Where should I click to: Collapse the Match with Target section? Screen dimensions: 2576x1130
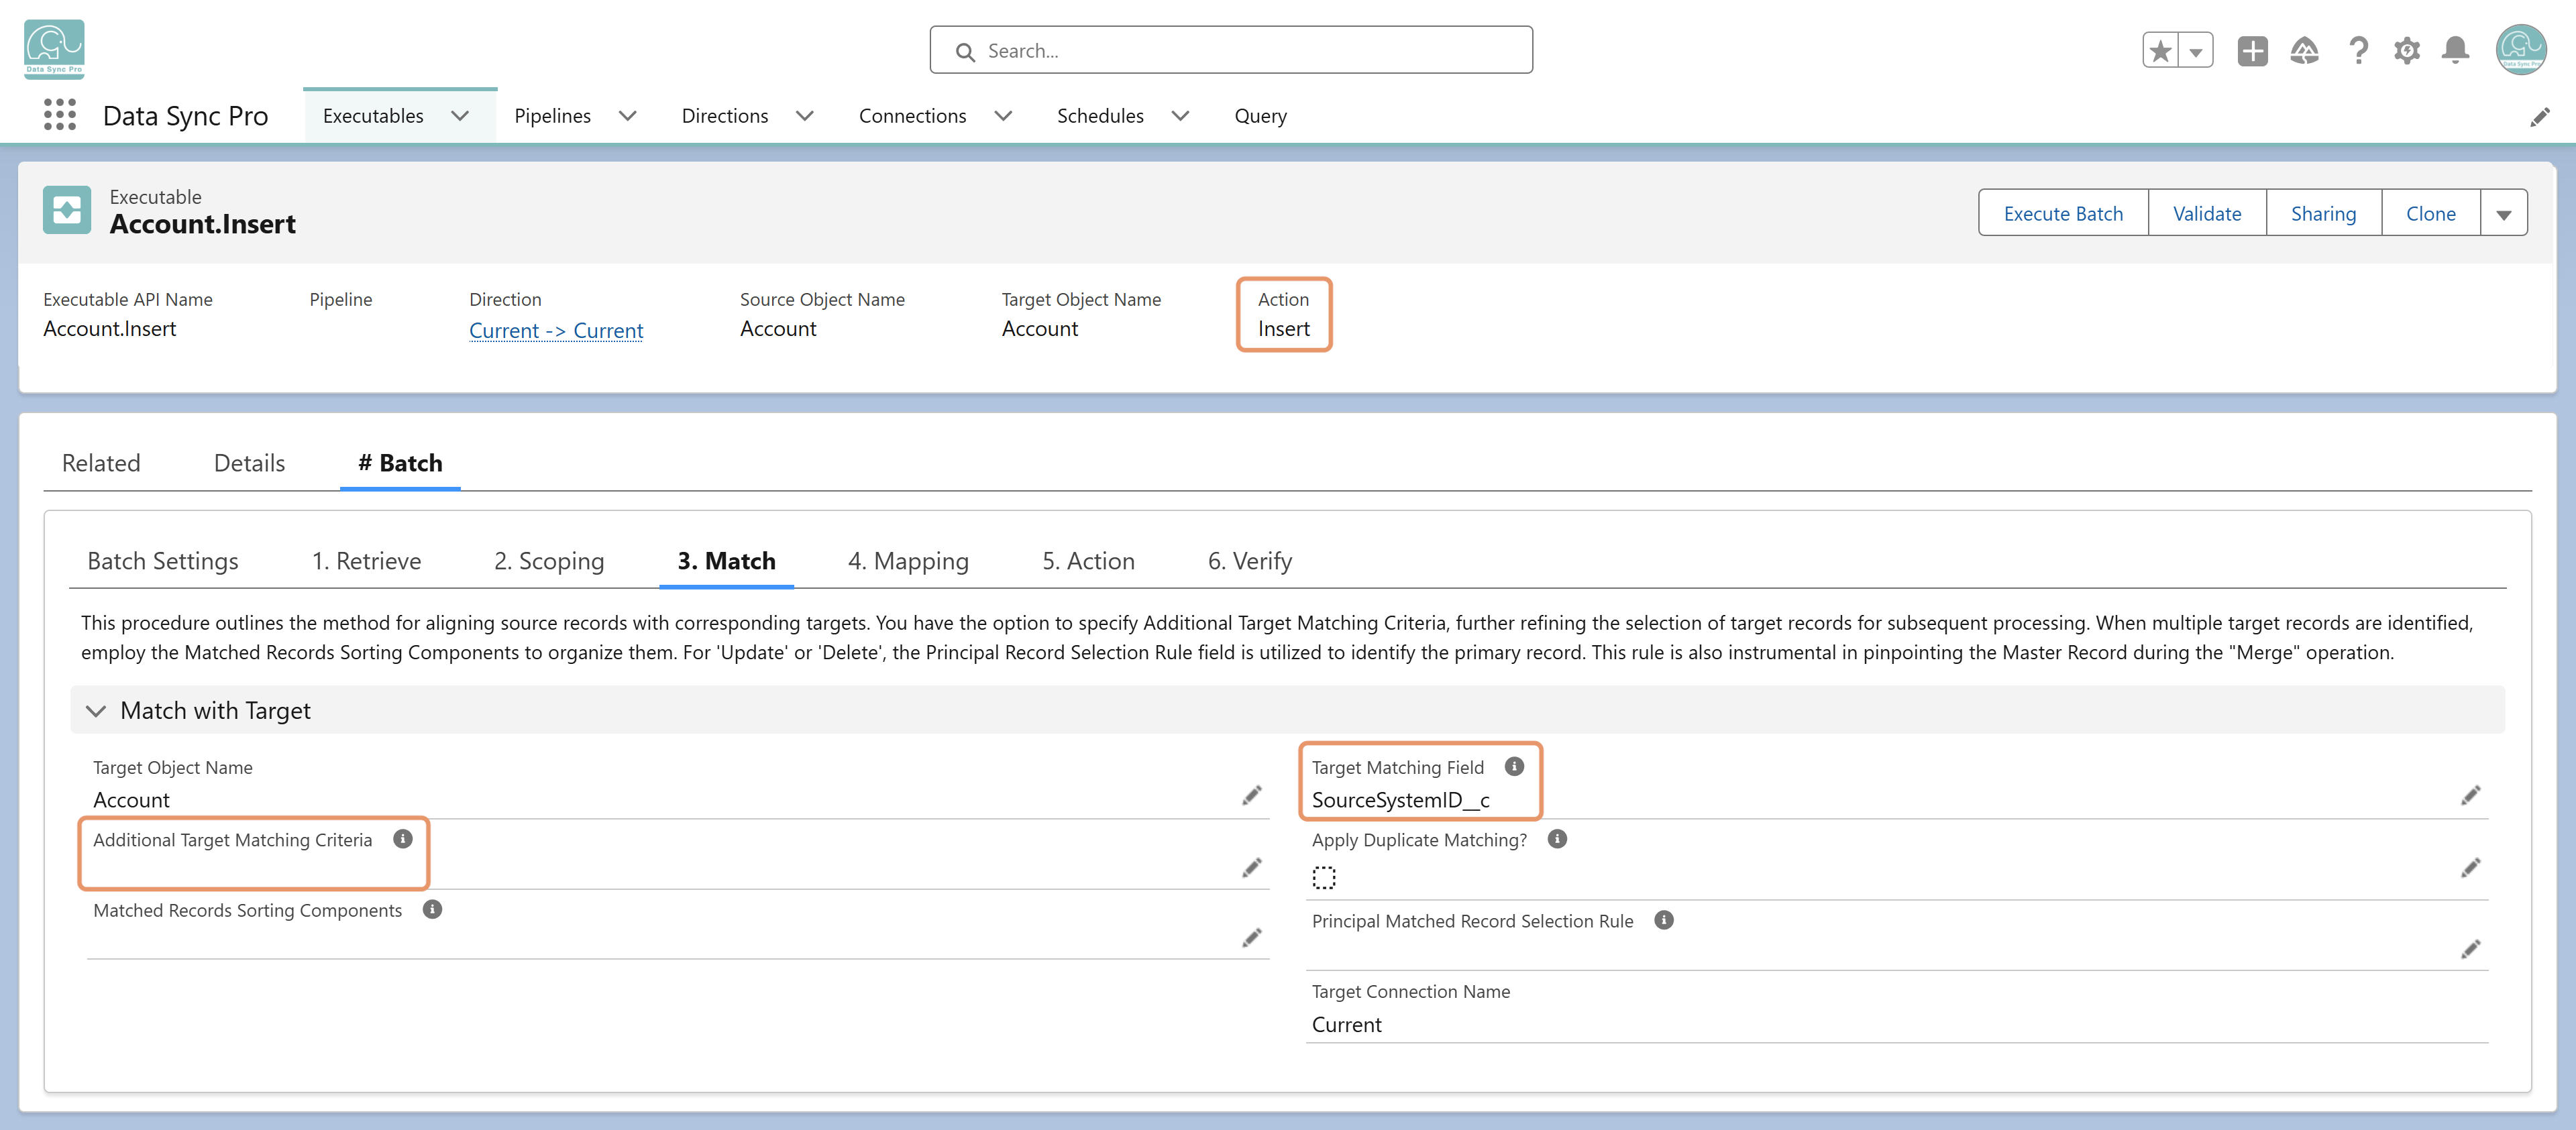click(96, 711)
